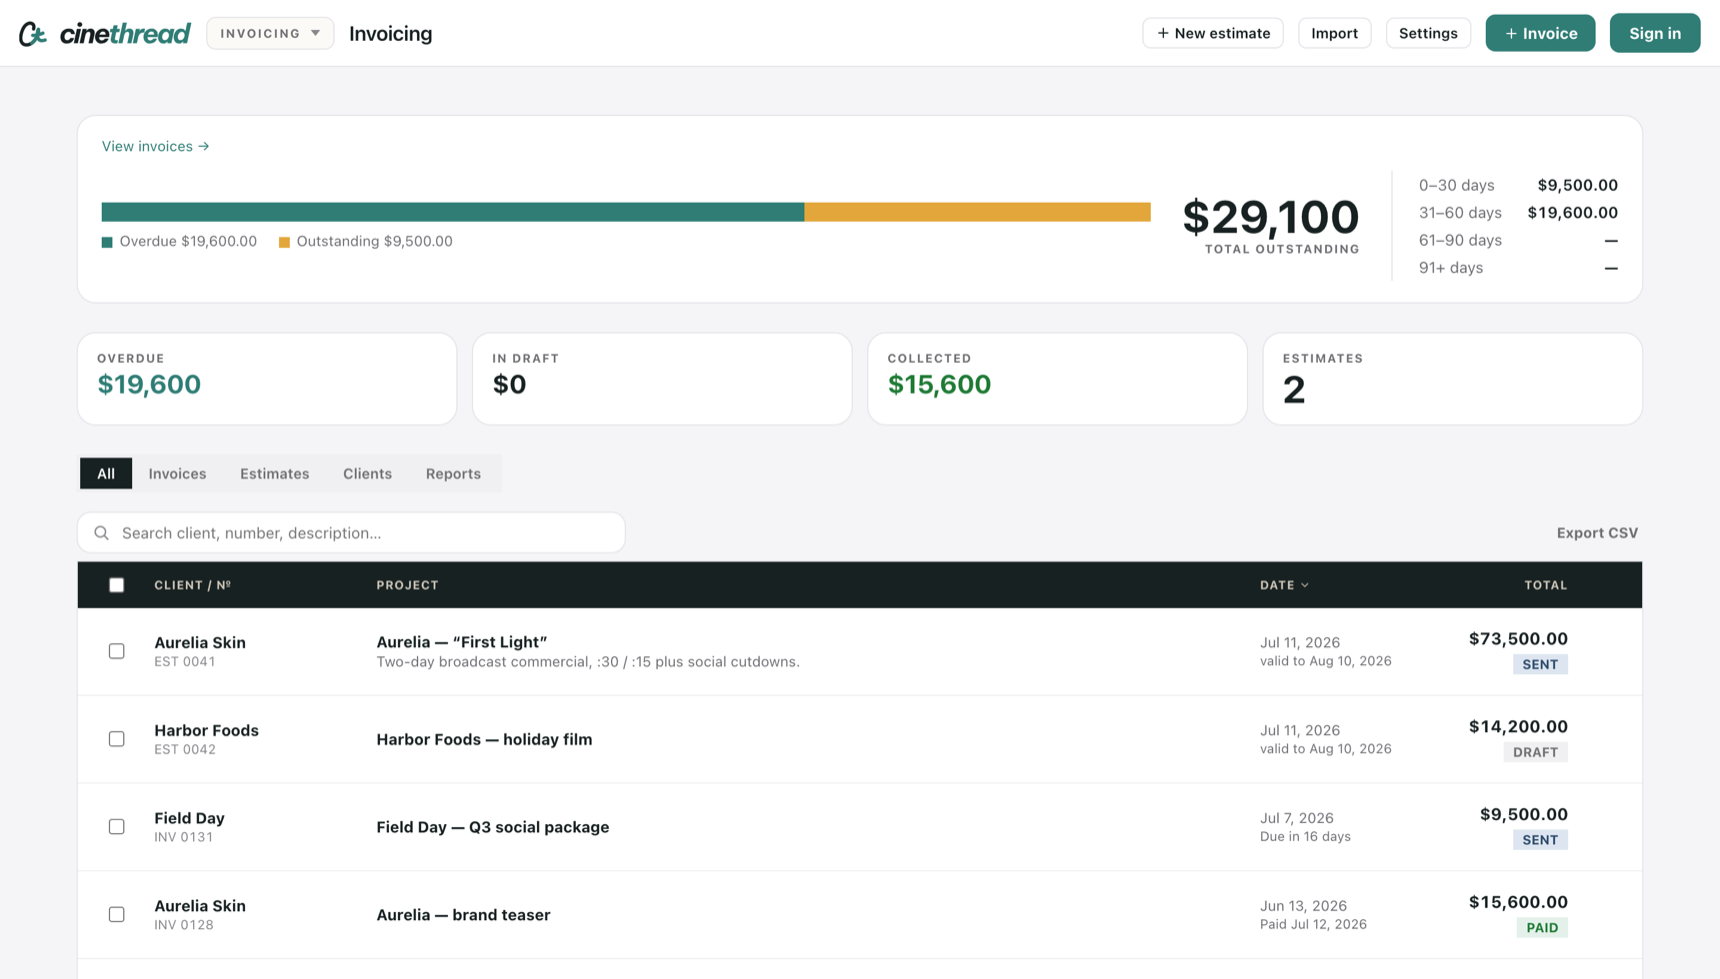The image size is (1720, 979).
Task: Click the $29,100 total outstanding figure
Action: tap(1270, 217)
